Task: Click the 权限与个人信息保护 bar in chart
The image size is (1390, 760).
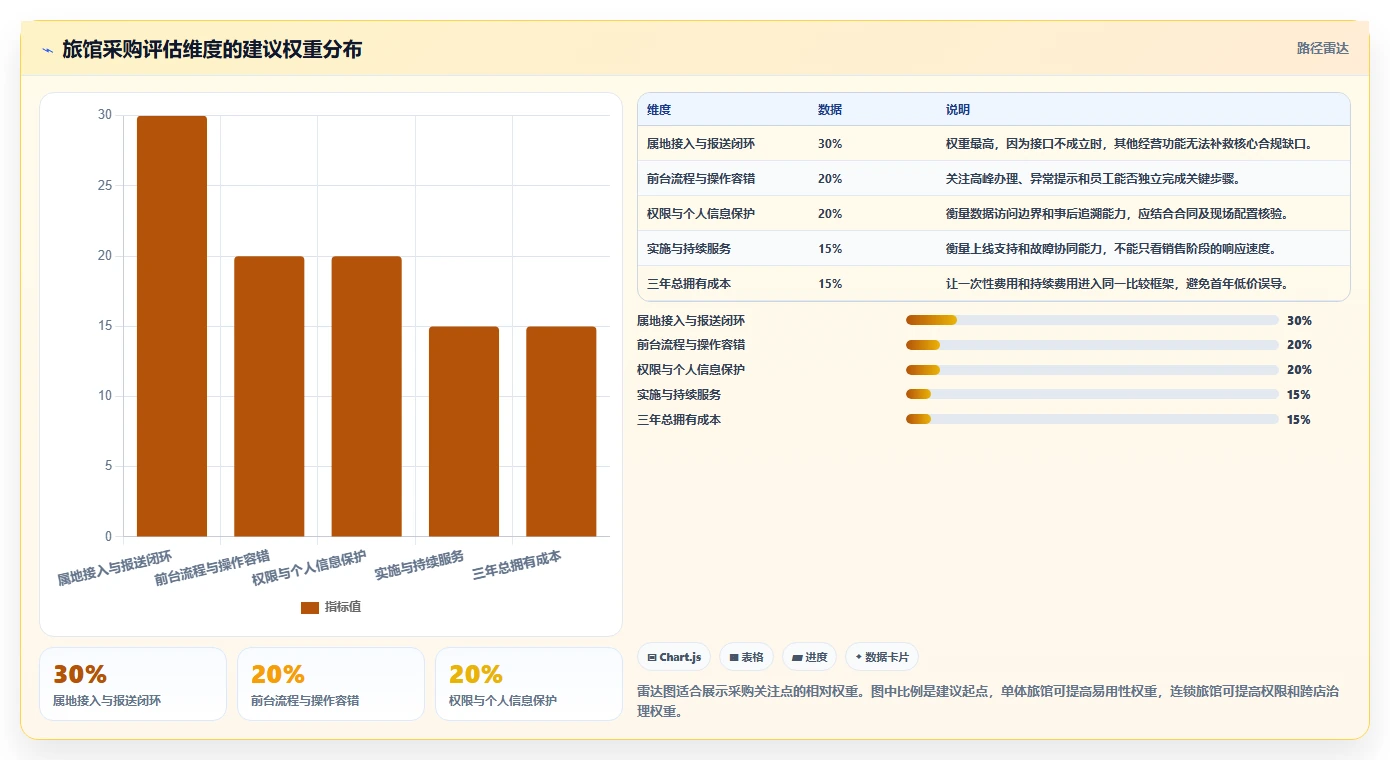Action: tap(367, 396)
